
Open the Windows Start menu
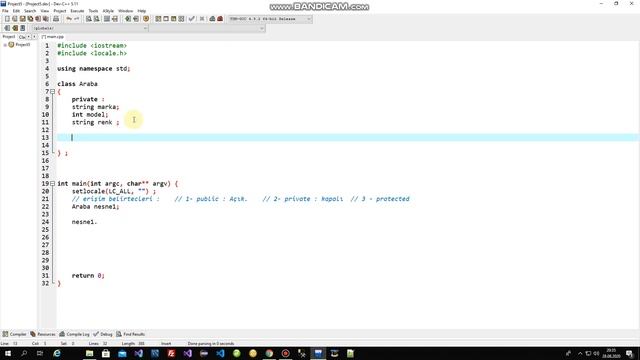click(x=7, y=353)
